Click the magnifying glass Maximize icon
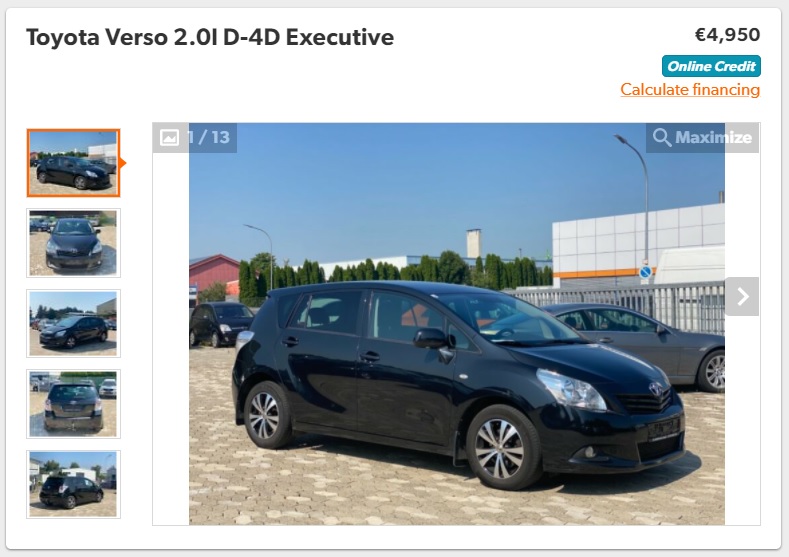Image resolution: width=789 pixels, height=557 pixels. (662, 137)
